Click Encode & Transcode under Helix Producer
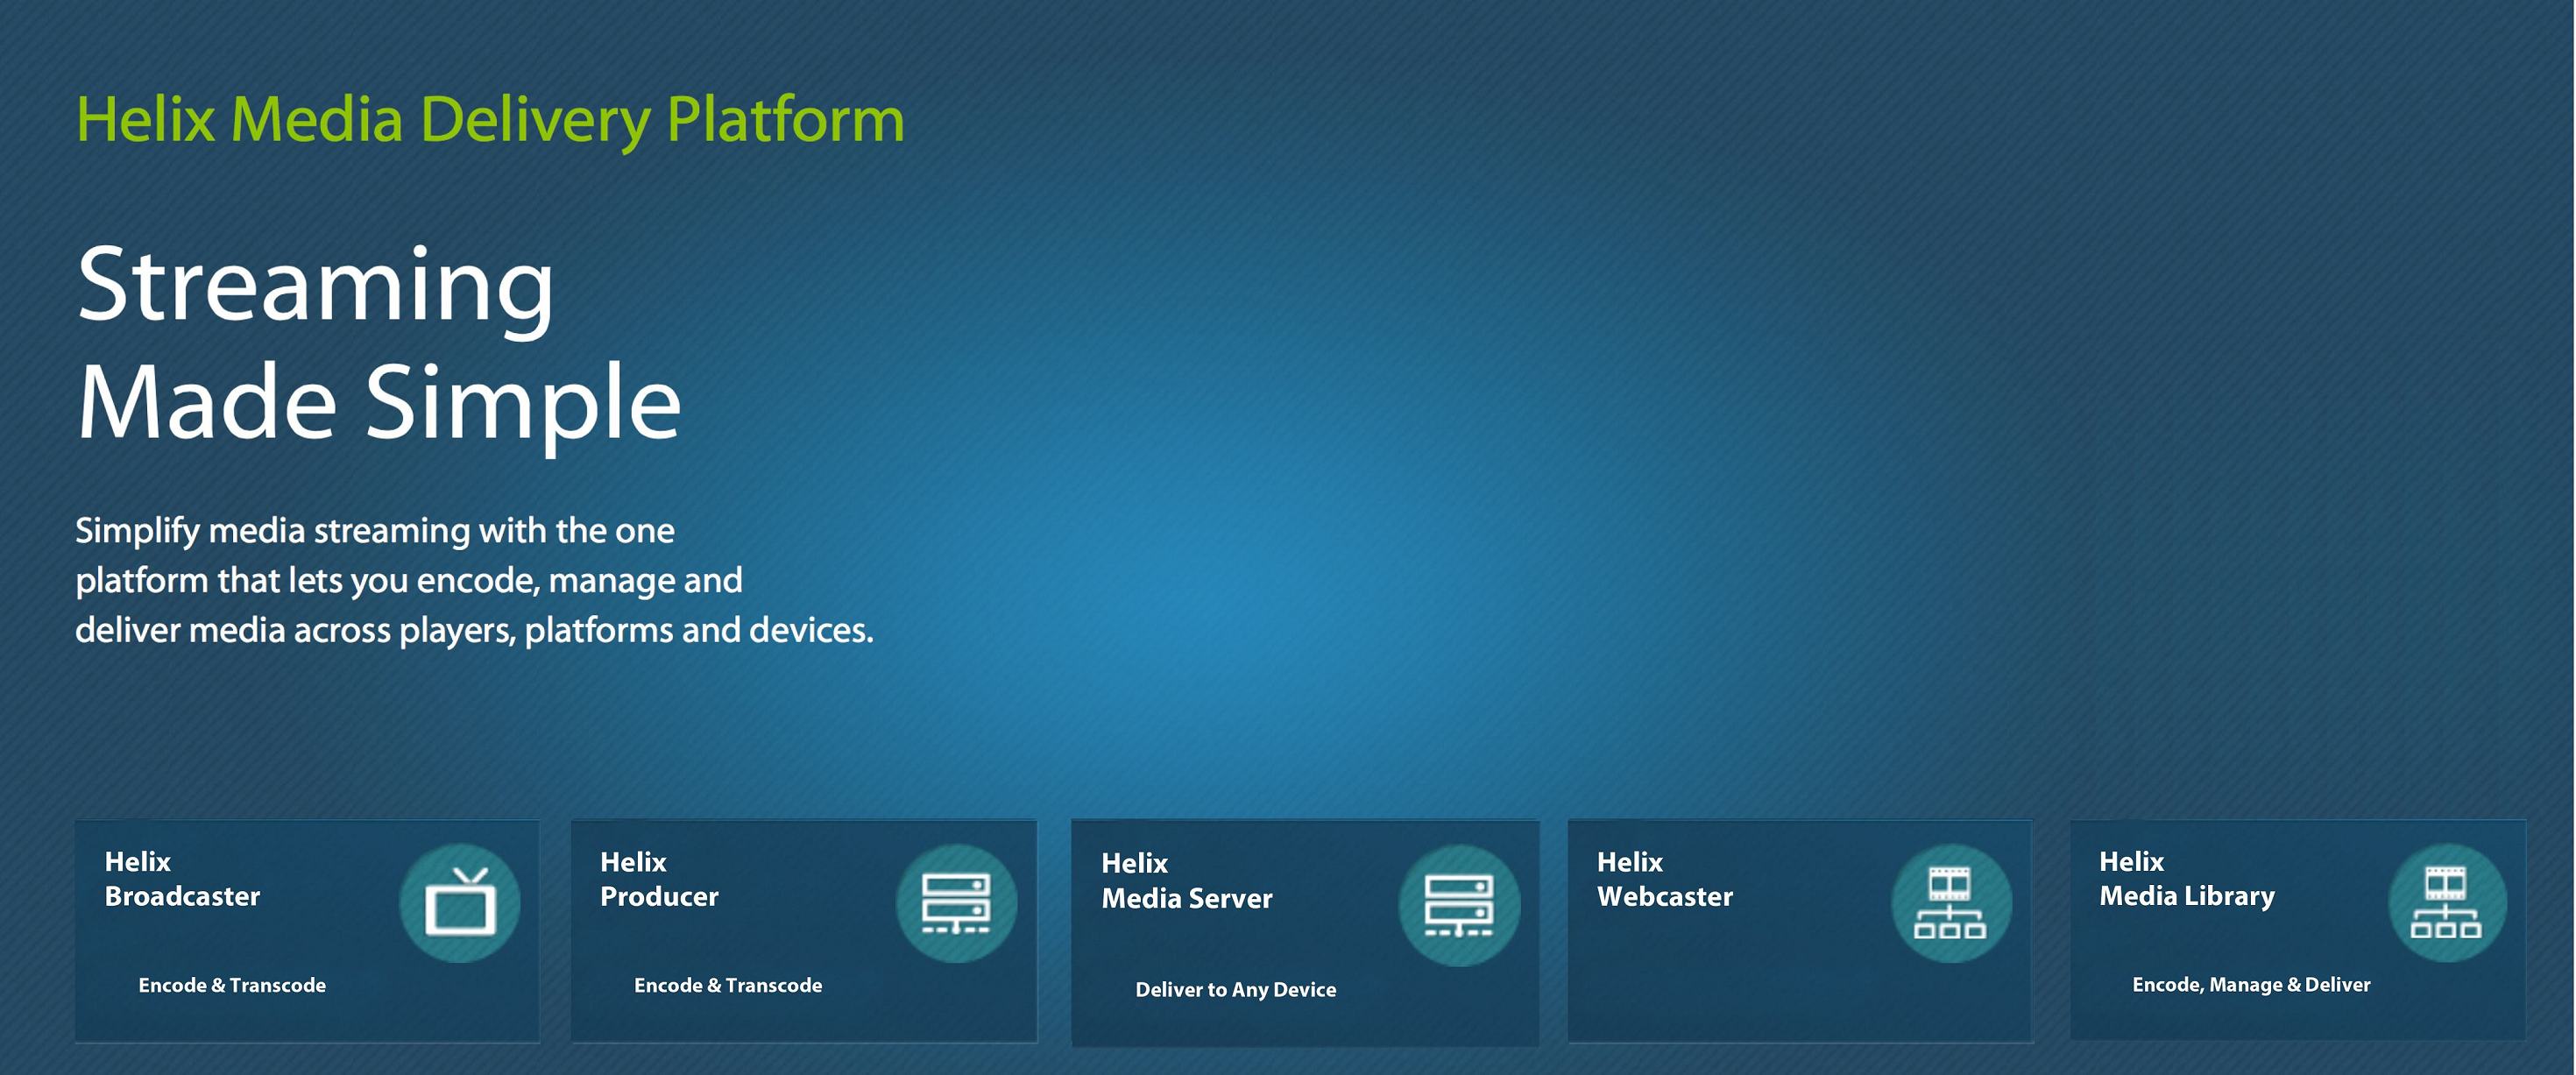This screenshot has height=1075, width=2576. 728,985
